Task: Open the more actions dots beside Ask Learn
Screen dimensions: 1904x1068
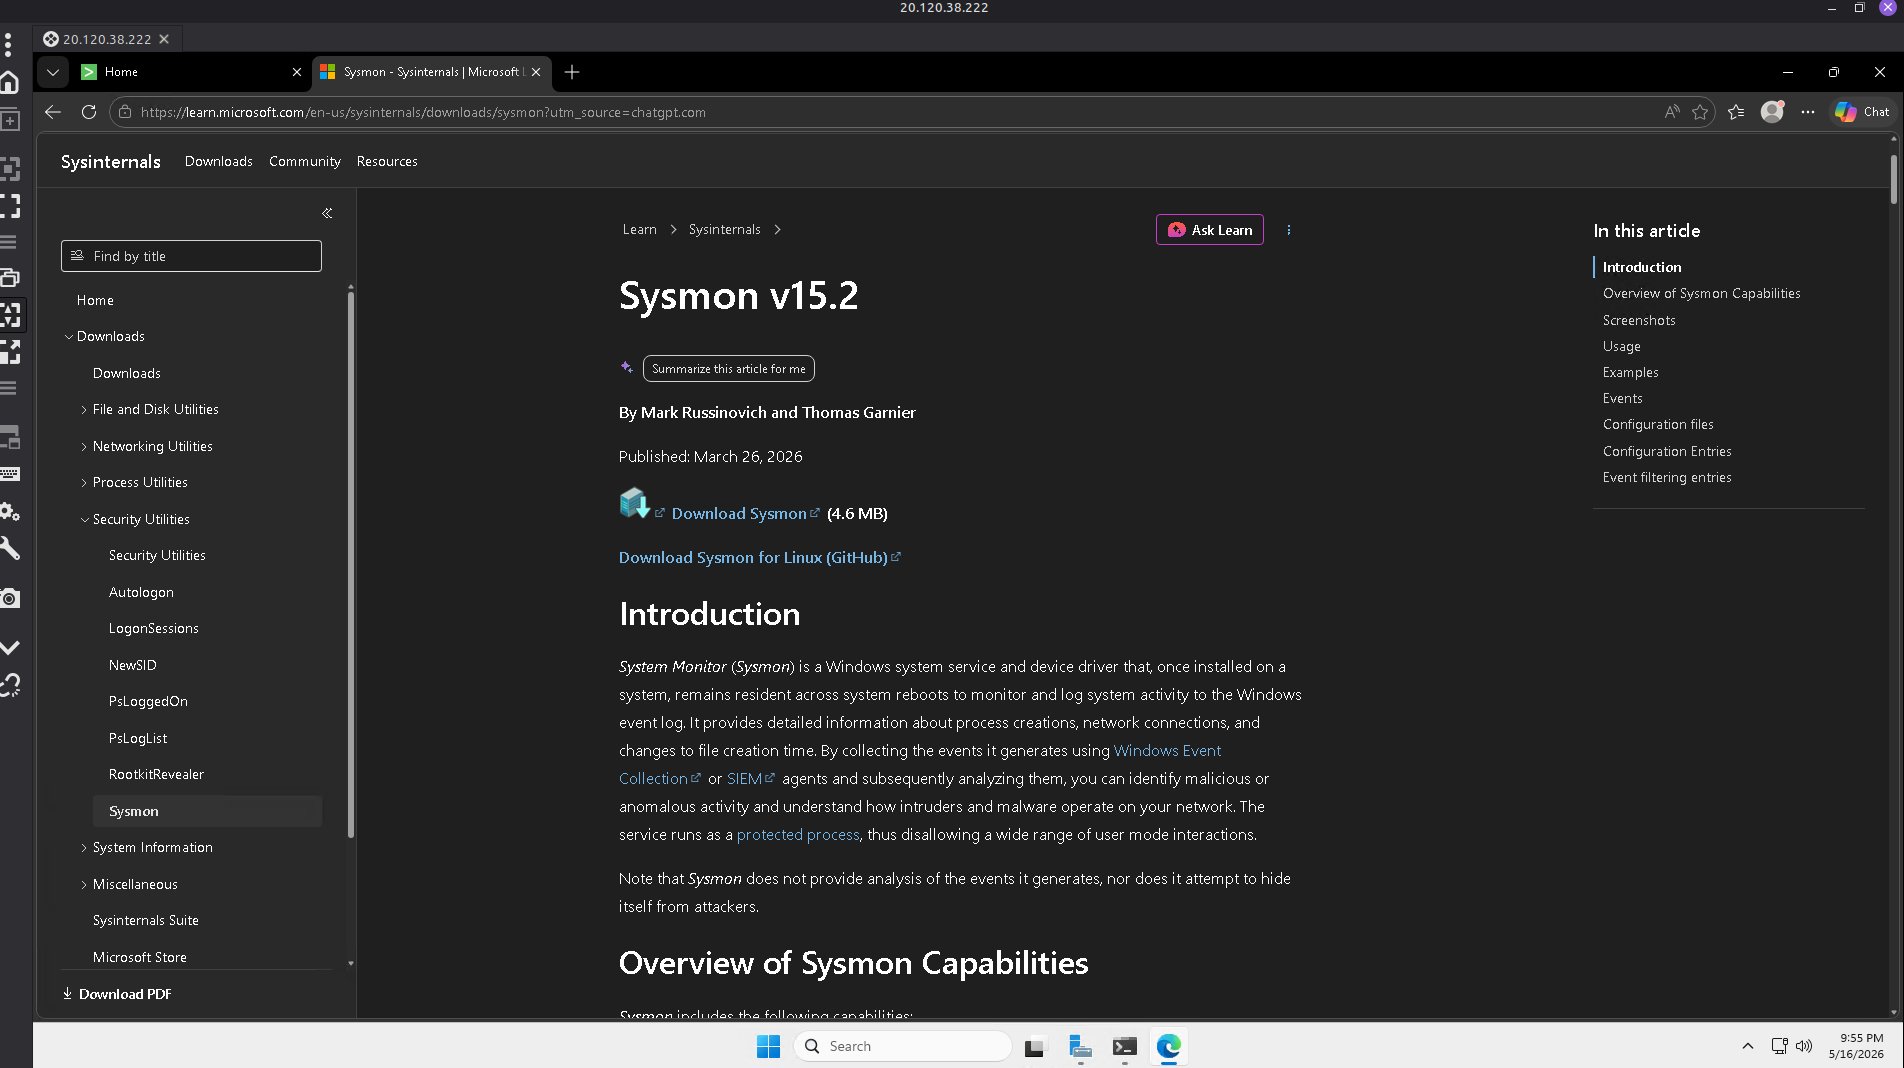Action: click(1288, 230)
